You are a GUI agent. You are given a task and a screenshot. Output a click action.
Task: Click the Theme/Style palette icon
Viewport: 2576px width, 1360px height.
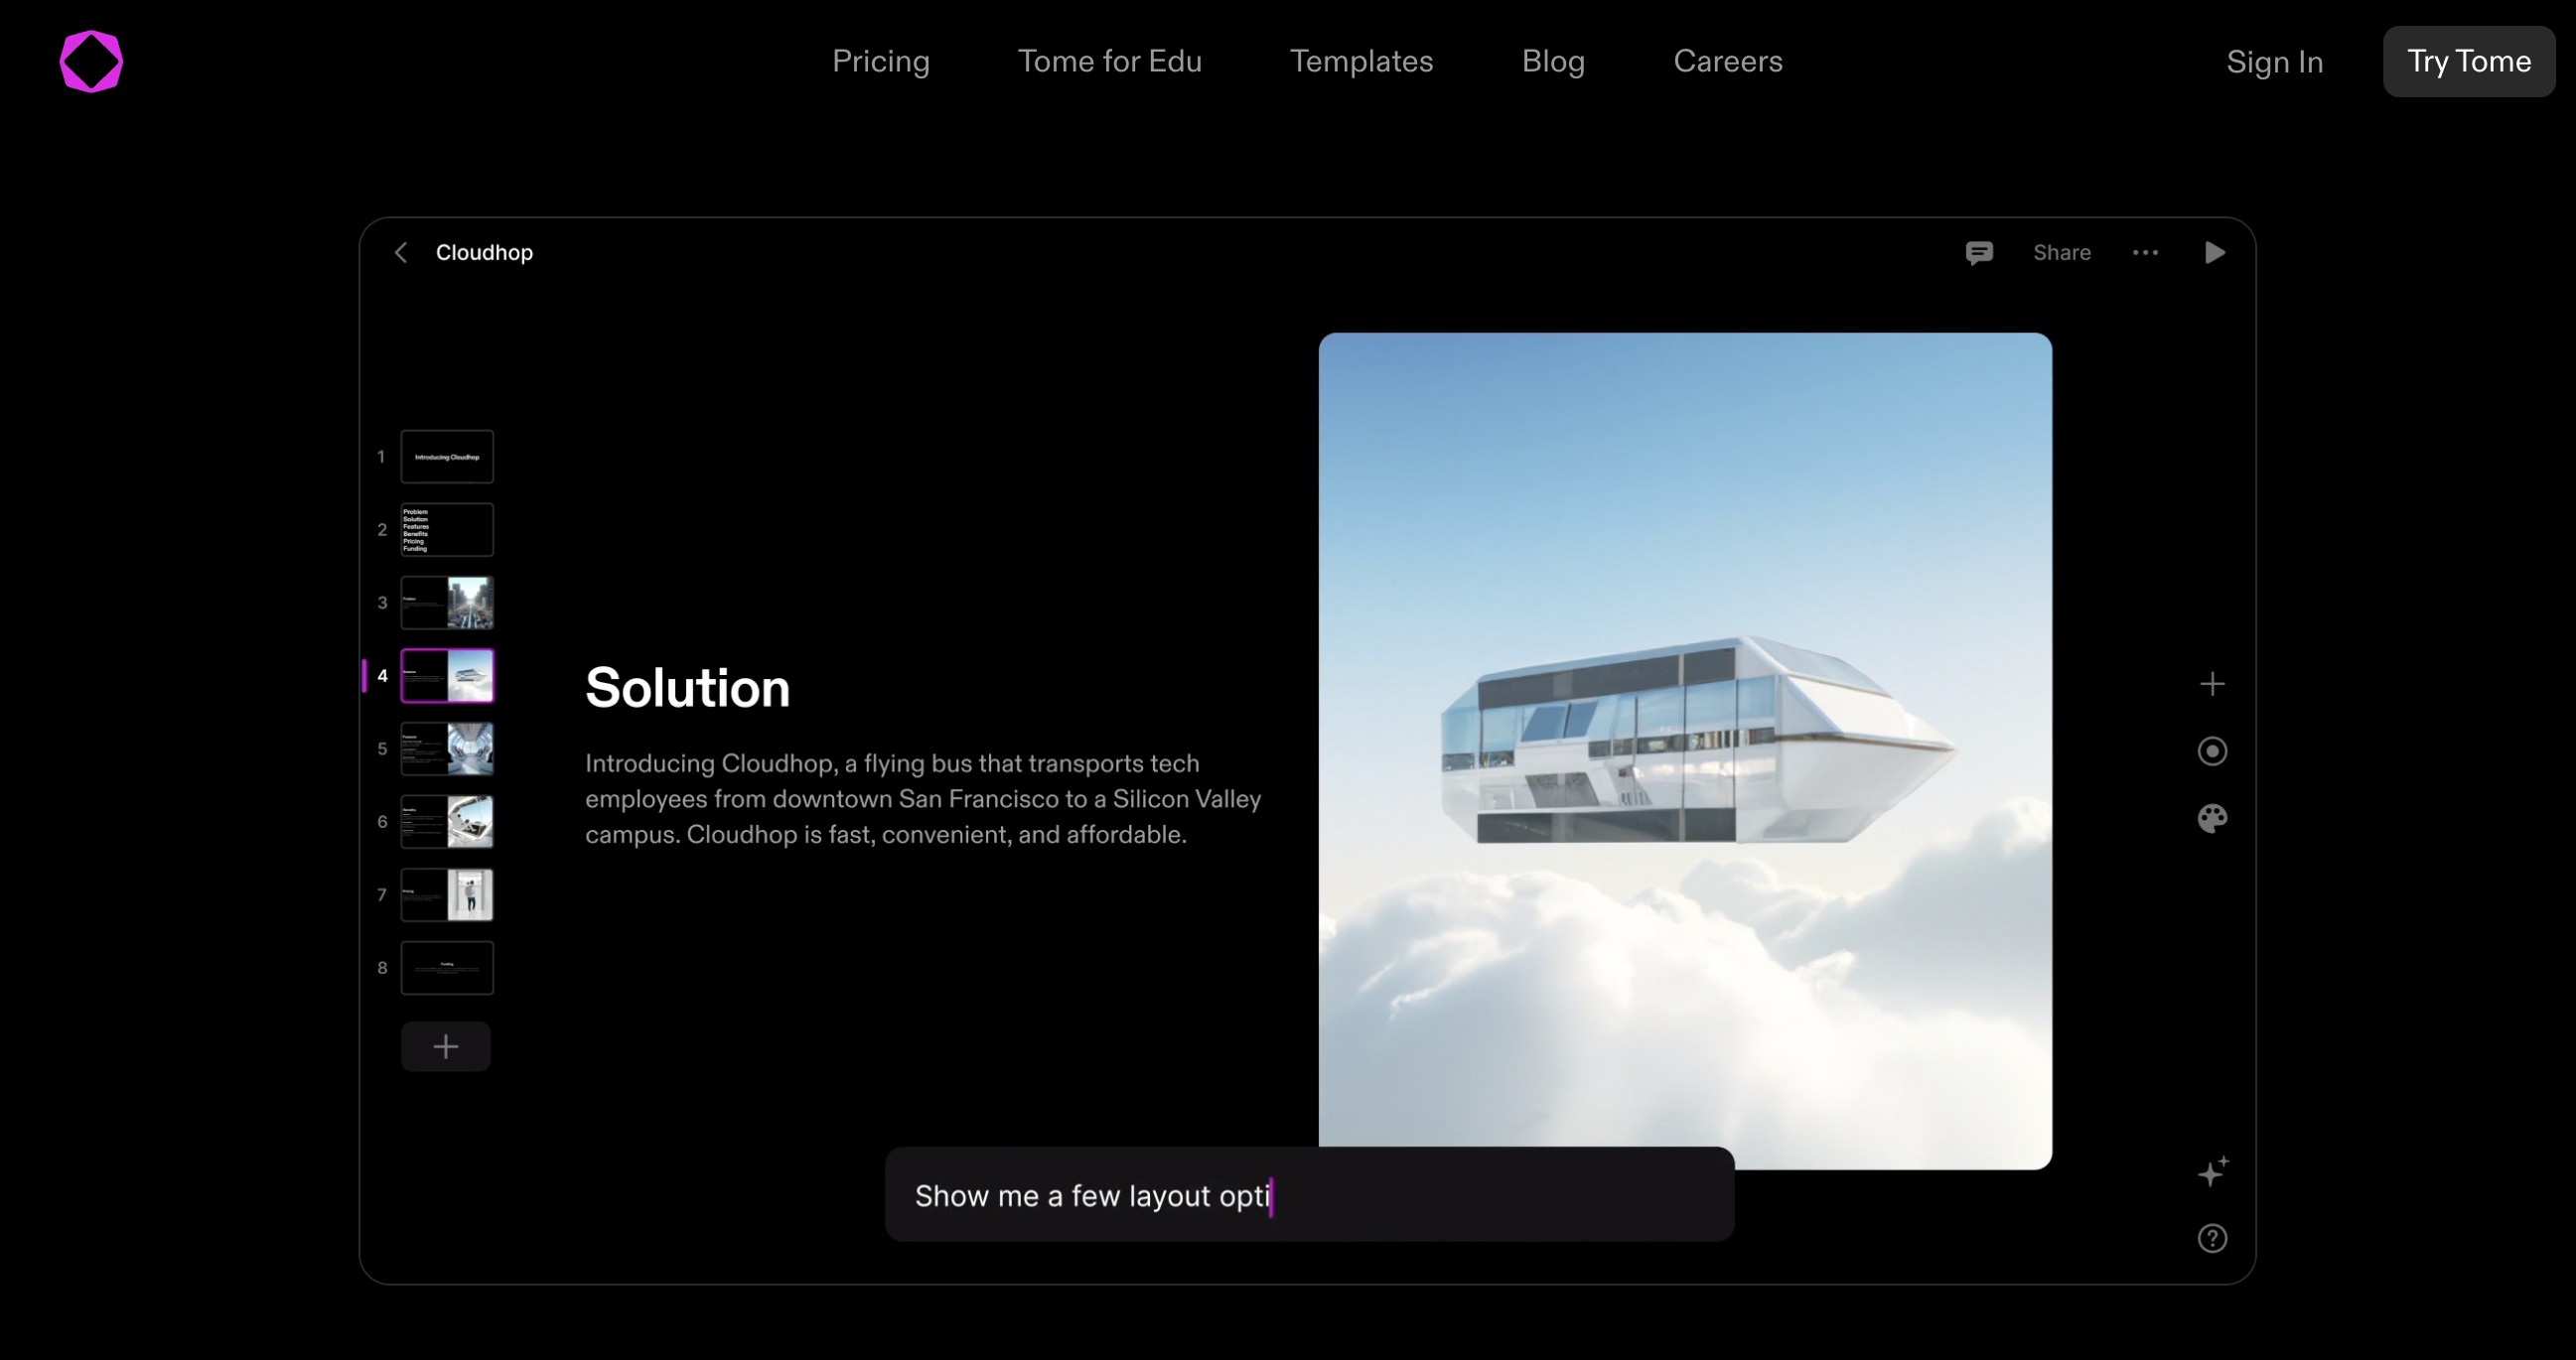pos(2212,819)
